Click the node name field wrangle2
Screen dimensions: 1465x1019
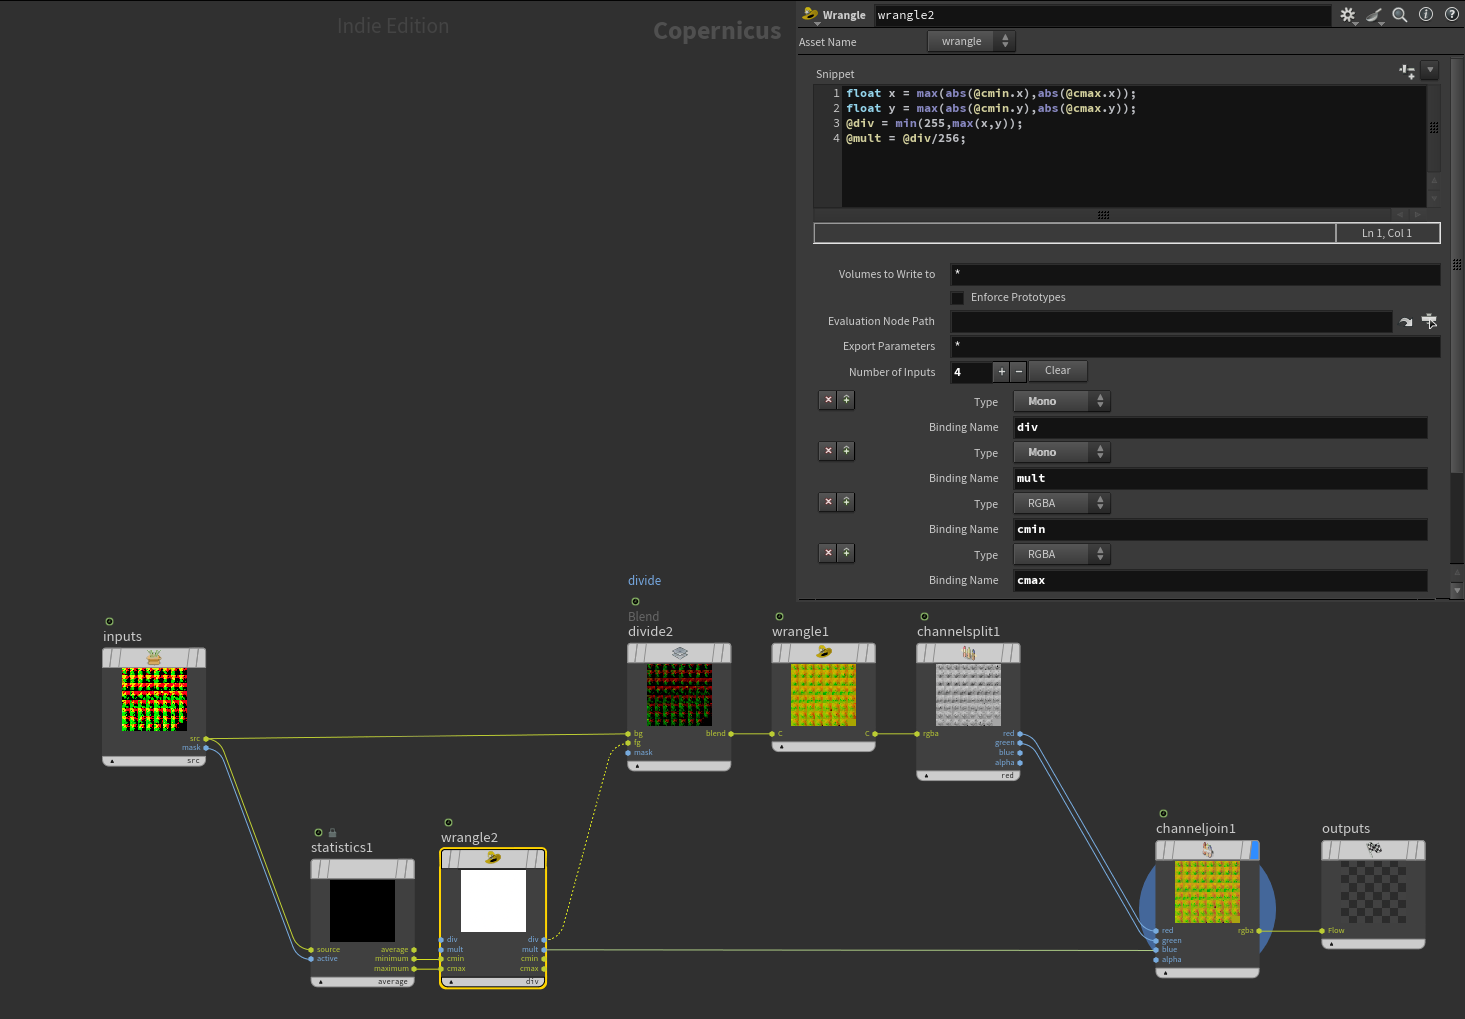pyautogui.click(x=1103, y=15)
